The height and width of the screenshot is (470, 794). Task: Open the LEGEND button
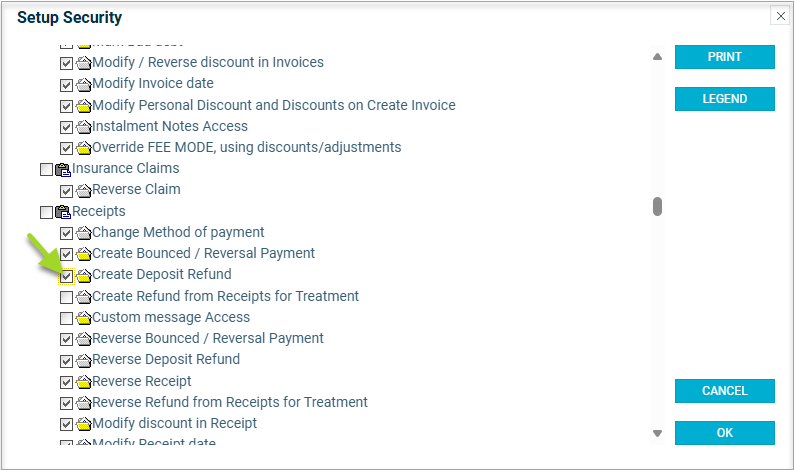point(724,99)
